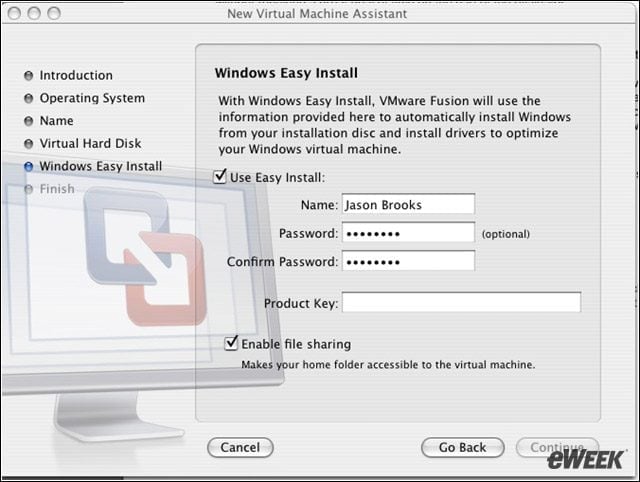Click bullet icon beside Introduction
640x482 pixels.
click(29, 76)
